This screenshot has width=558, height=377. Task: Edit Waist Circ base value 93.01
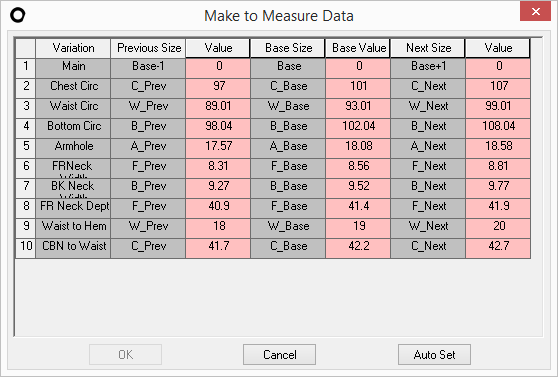point(358,106)
